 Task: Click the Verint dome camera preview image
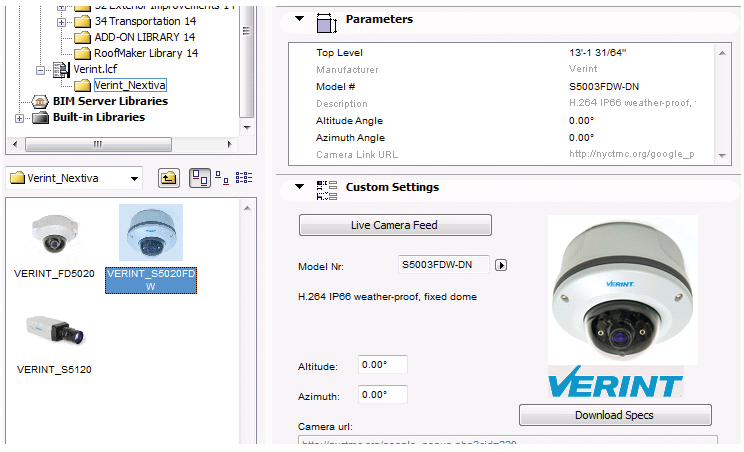tap(623, 290)
